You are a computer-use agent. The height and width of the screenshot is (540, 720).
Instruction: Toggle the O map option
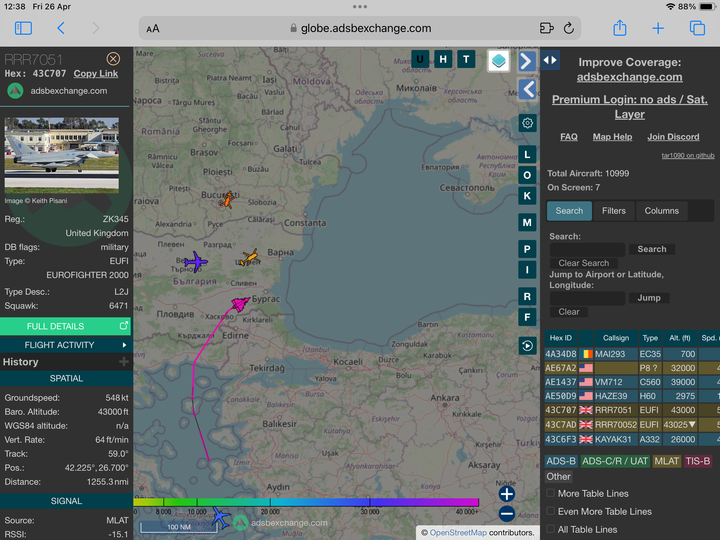(x=527, y=175)
